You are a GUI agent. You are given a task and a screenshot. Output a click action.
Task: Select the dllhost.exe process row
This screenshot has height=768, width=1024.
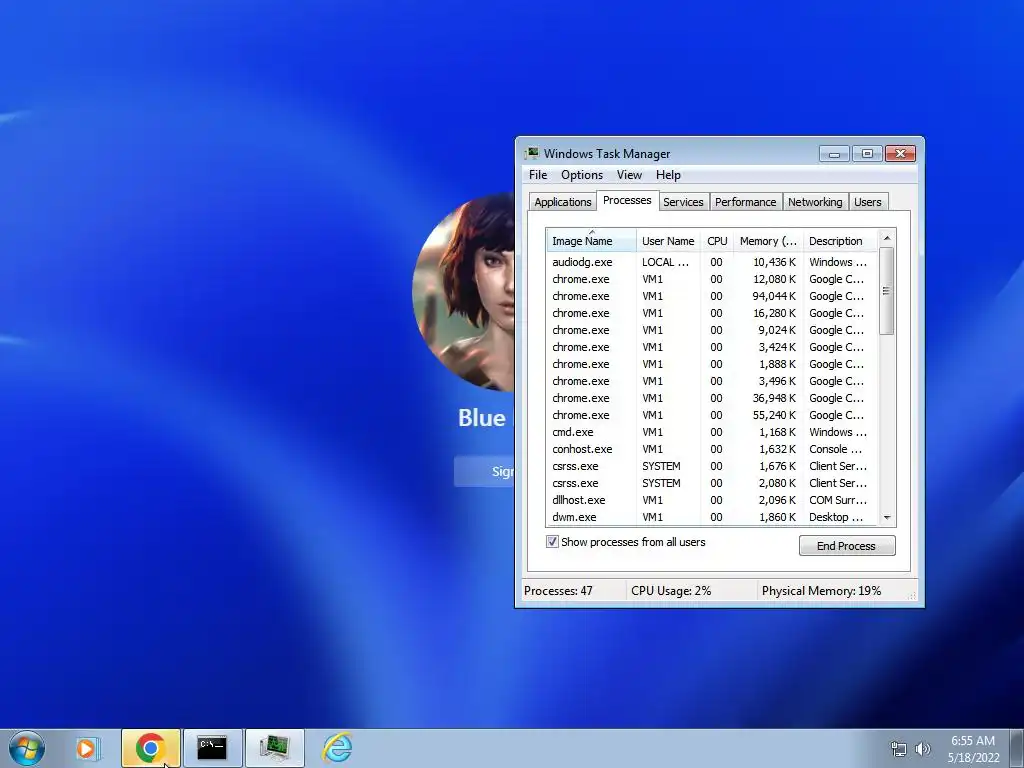(x=712, y=500)
